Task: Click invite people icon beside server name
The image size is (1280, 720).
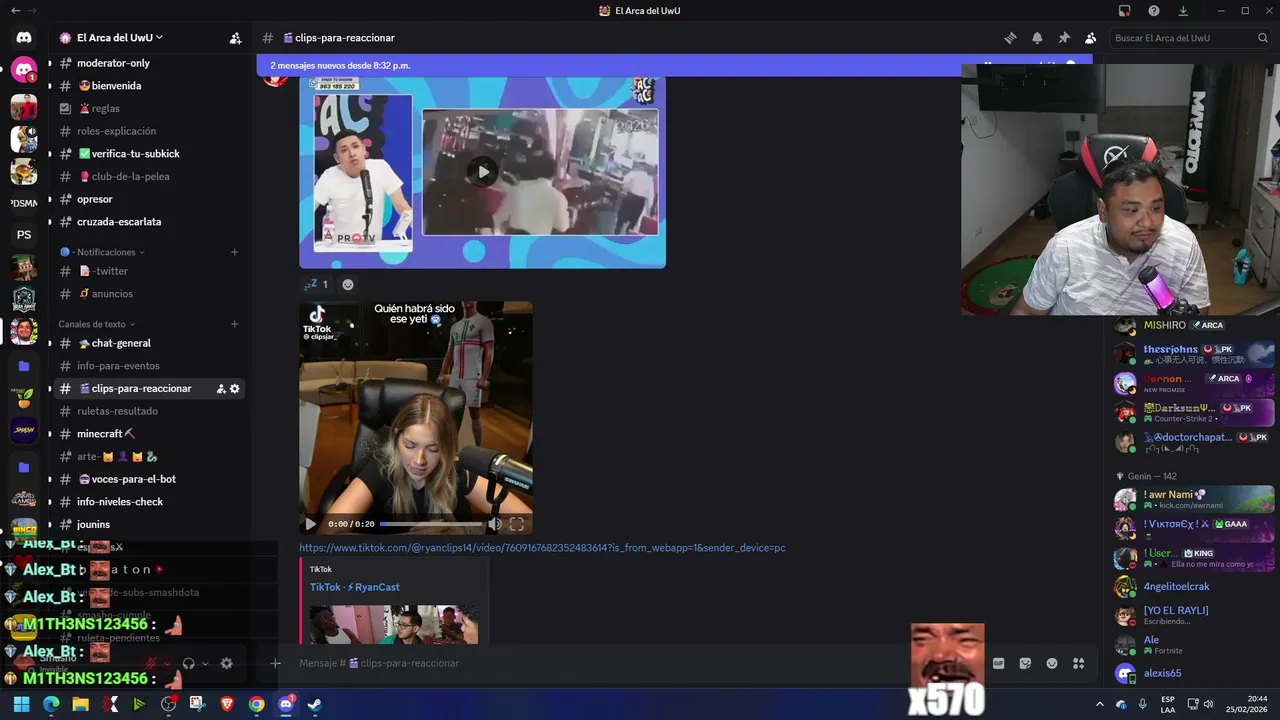Action: 235,38
